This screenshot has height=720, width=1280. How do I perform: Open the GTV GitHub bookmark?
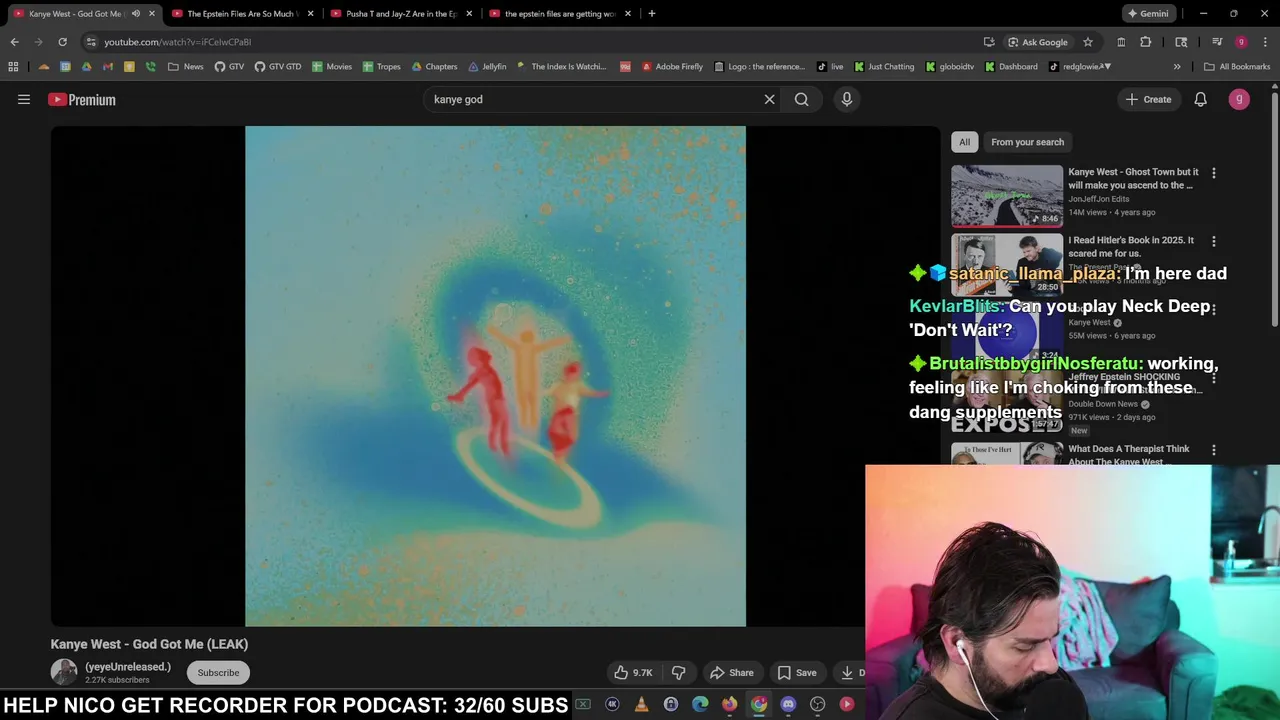(x=229, y=67)
